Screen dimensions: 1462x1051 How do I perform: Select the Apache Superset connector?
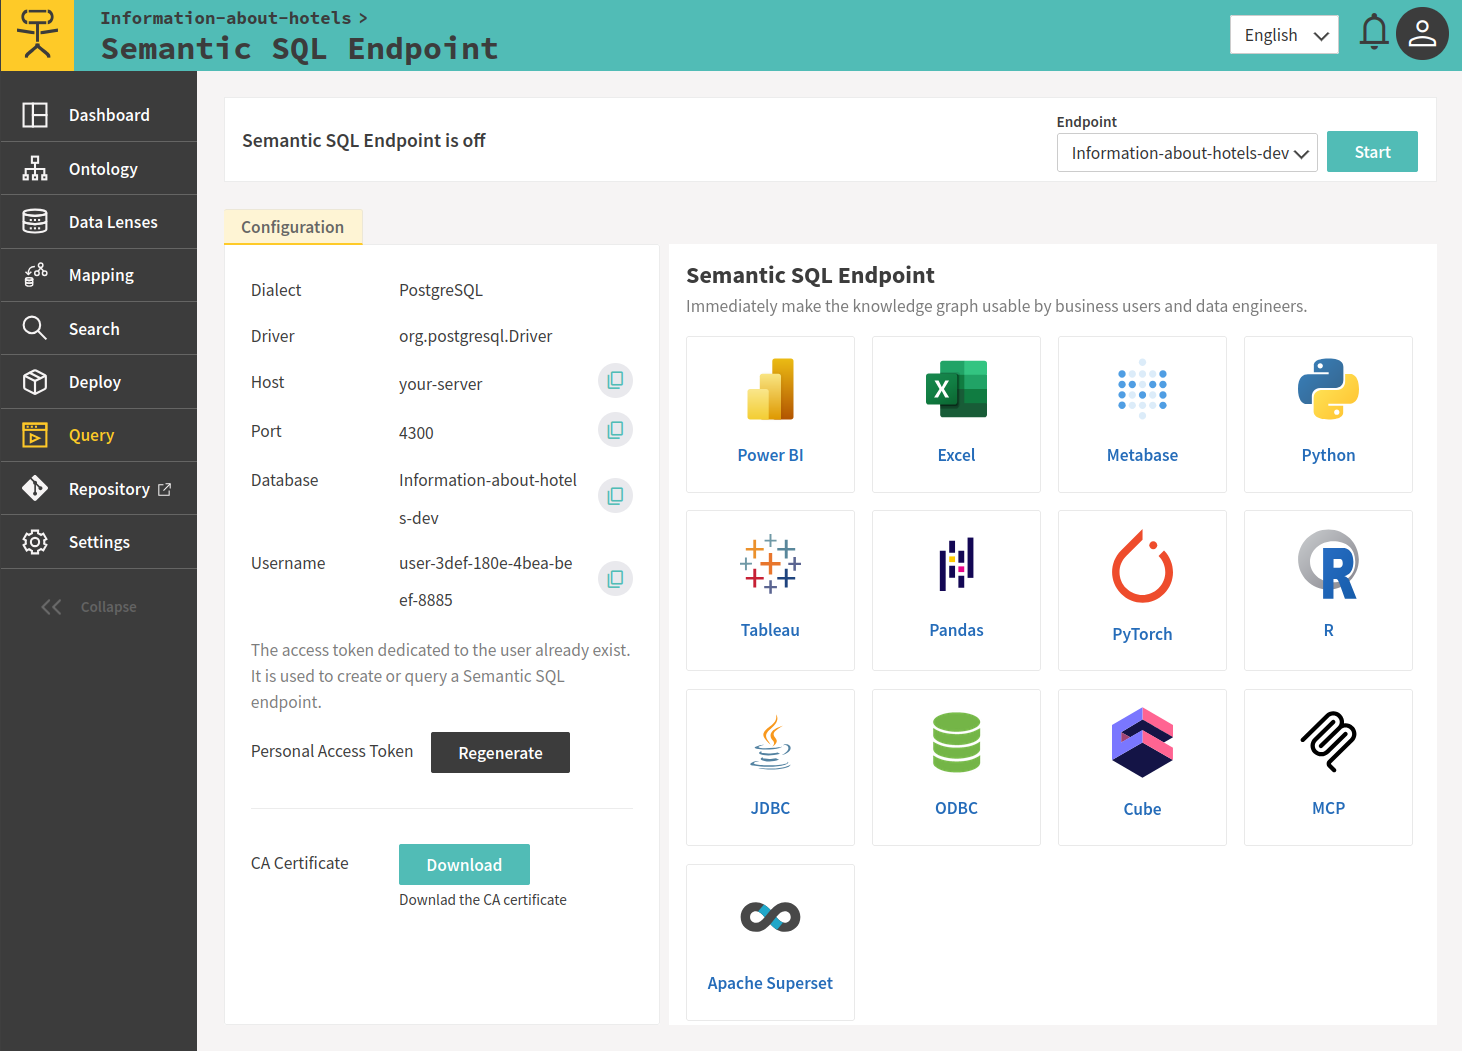click(770, 942)
